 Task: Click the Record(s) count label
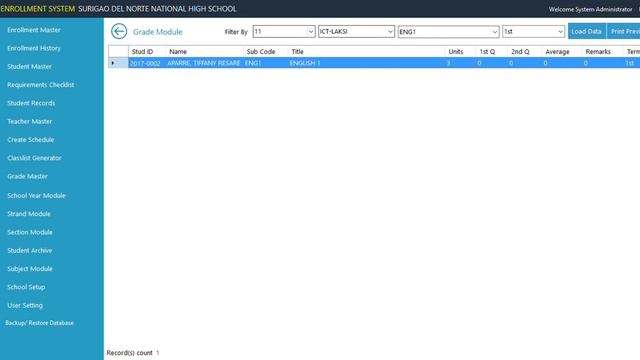[129, 353]
